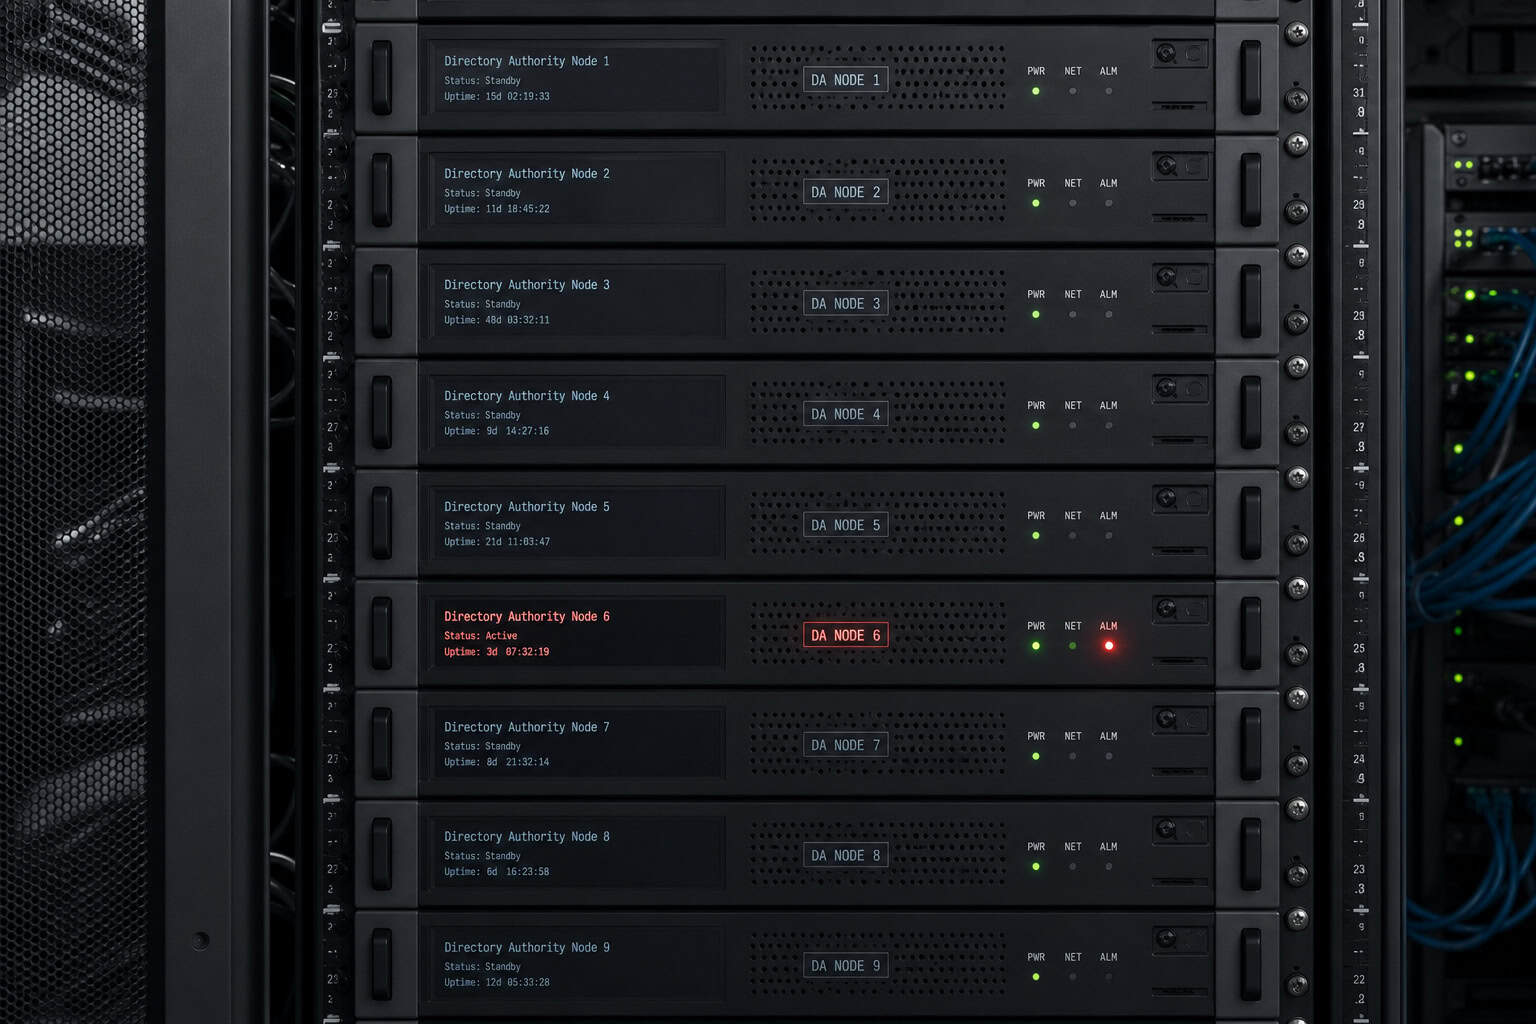Click the key lock on DA Node 4
Image resolution: width=1536 pixels, height=1024 pixels.
point(1166,387)
